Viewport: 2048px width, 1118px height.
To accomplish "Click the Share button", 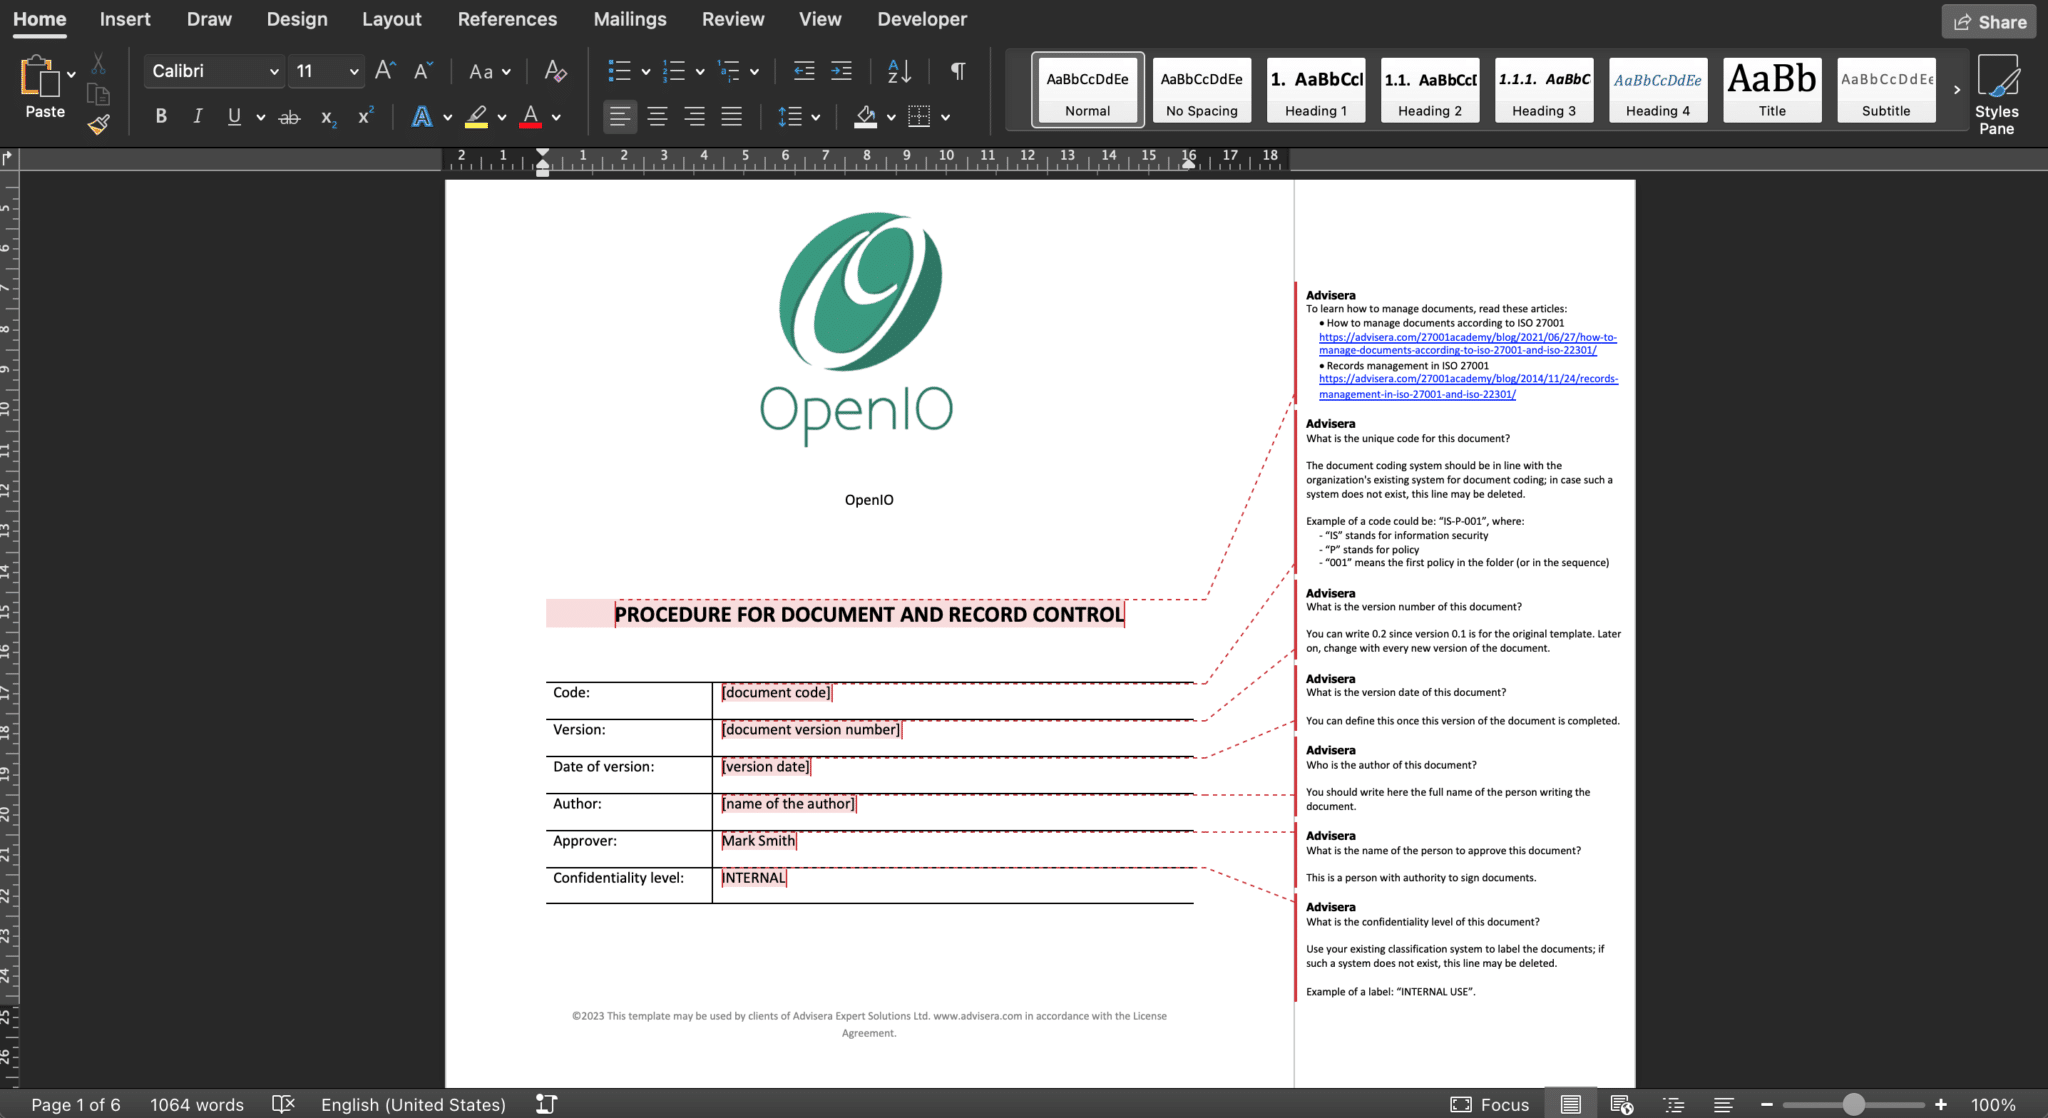I will pos(1990,22).
